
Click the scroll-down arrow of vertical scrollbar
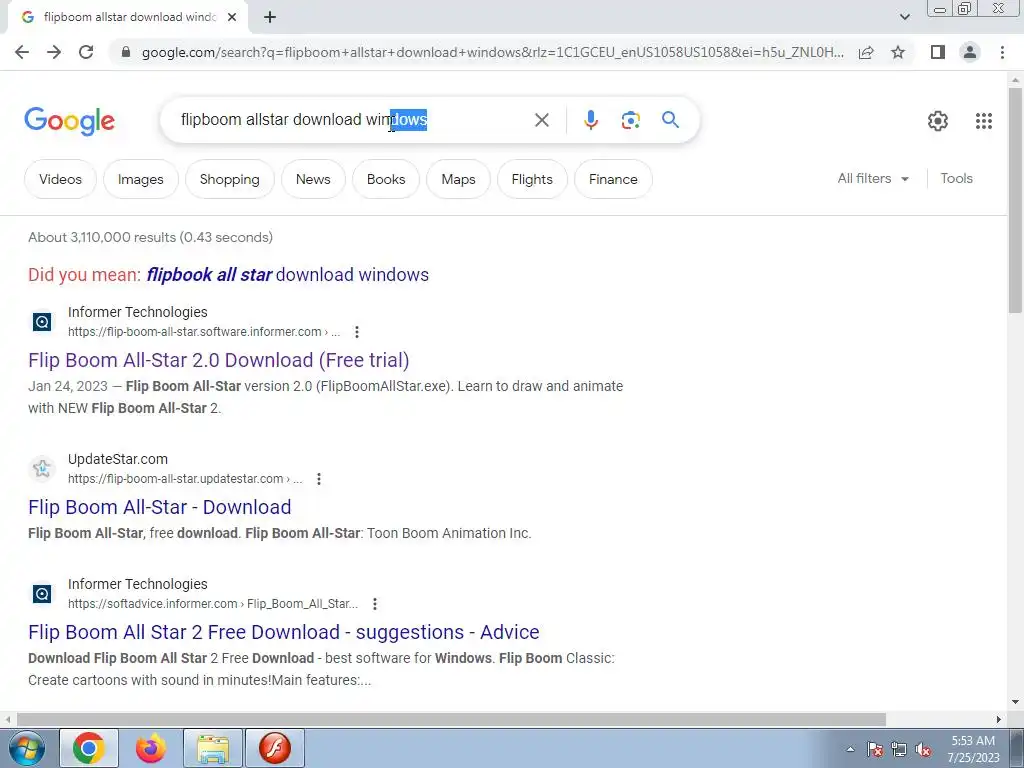(1015, 703)
